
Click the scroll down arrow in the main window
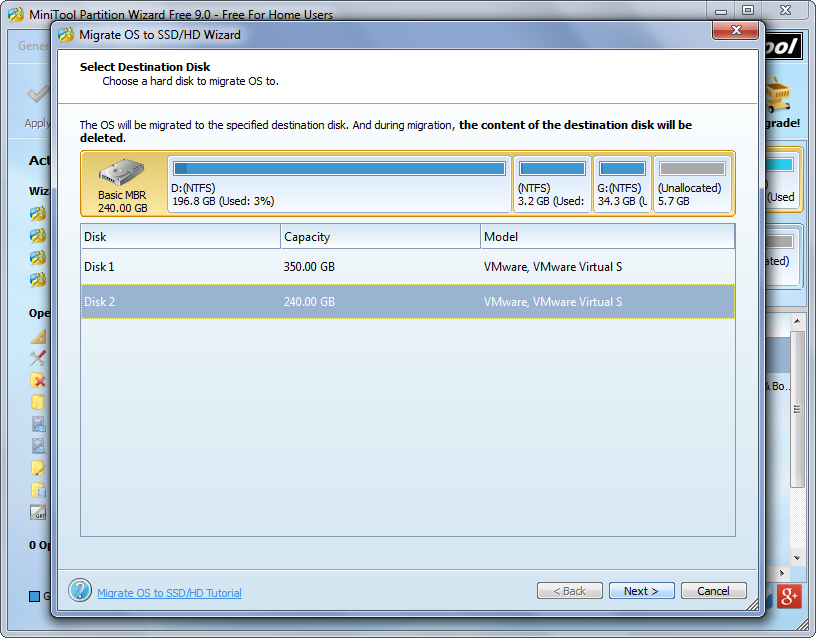[797, 558]
